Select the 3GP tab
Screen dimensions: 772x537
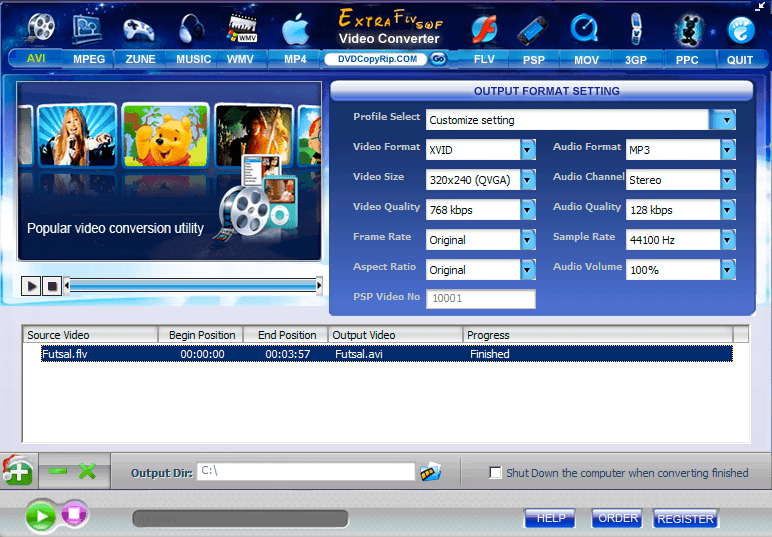click(x=636, y=60)
